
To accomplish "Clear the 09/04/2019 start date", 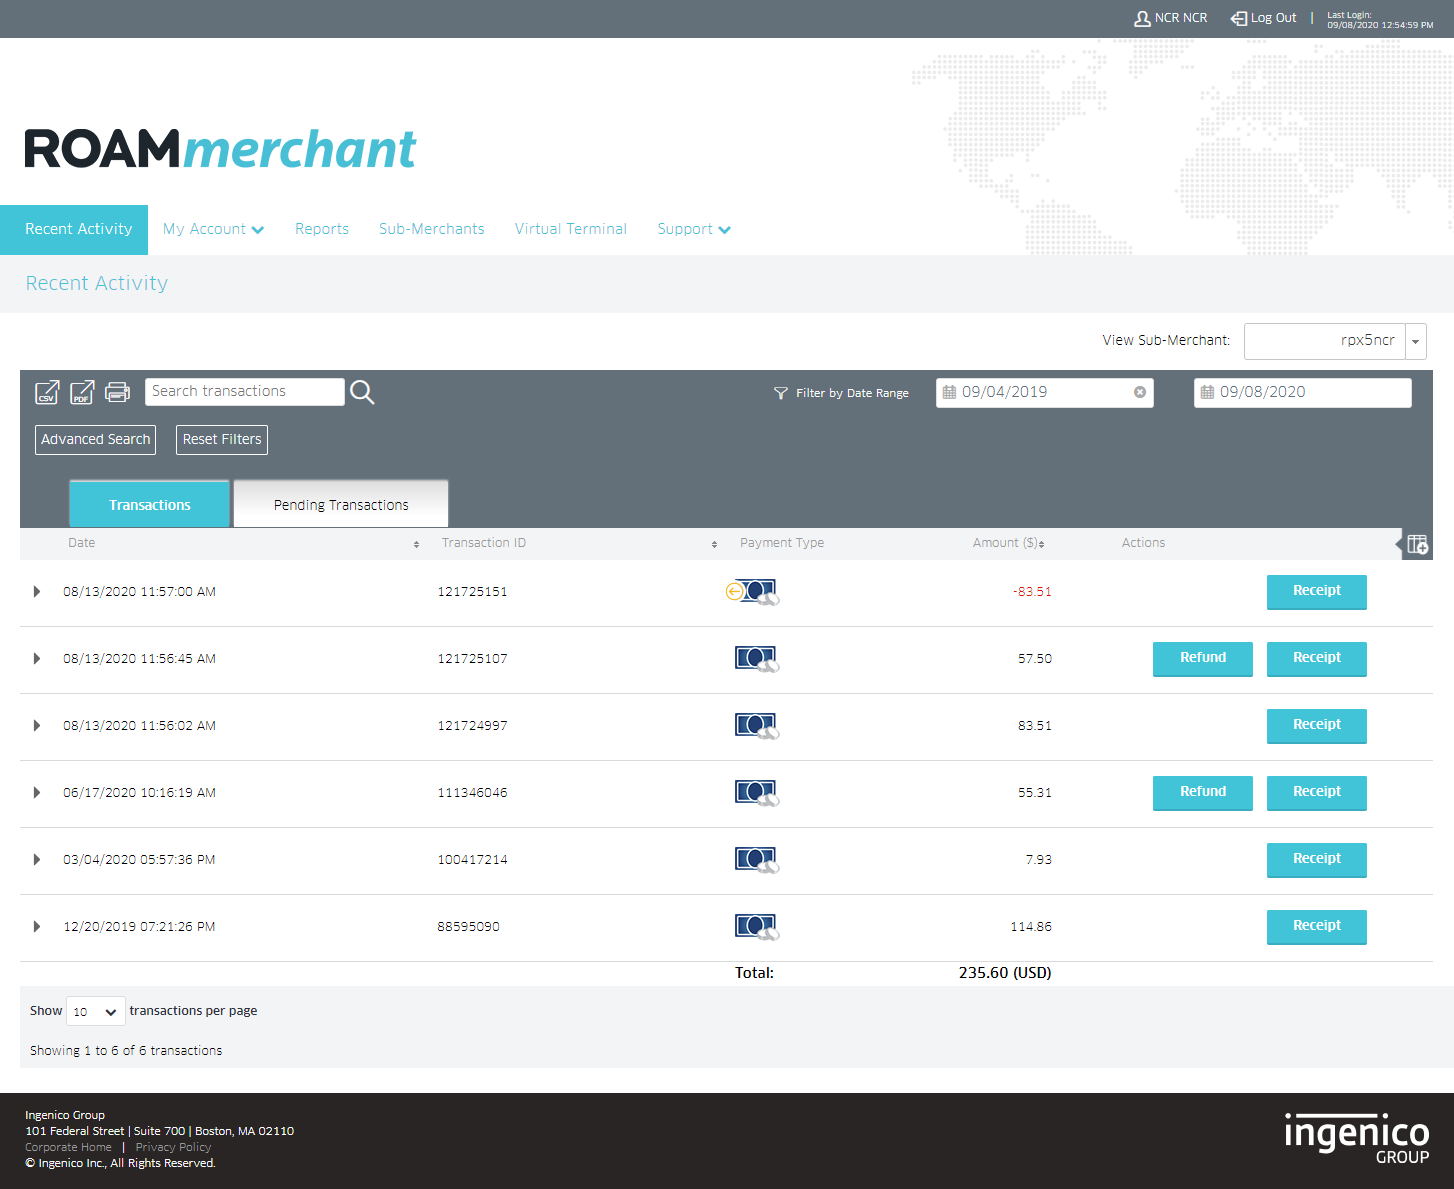I will [1139, 392].
